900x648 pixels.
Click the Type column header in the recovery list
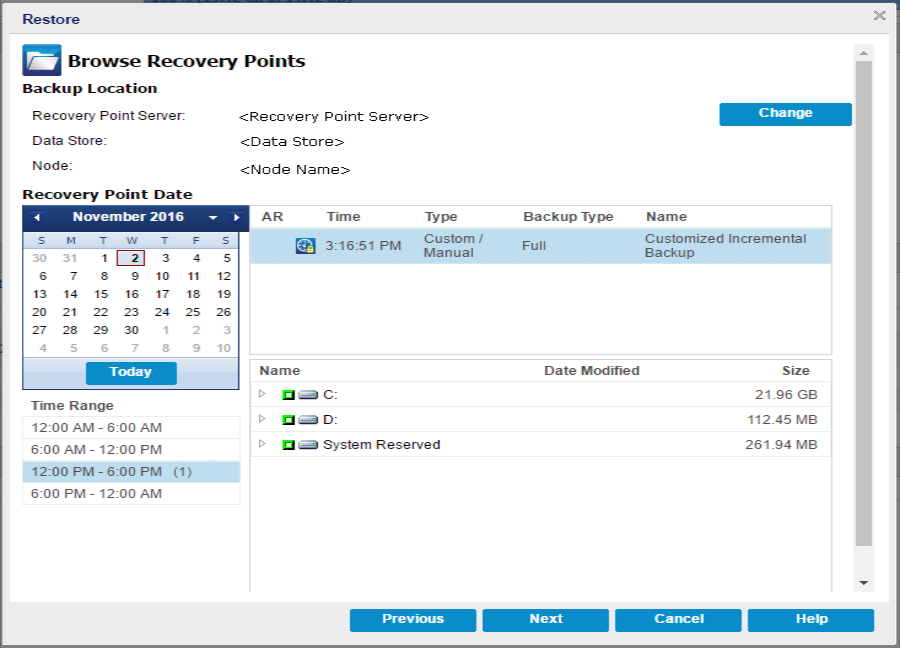point(441,217)
